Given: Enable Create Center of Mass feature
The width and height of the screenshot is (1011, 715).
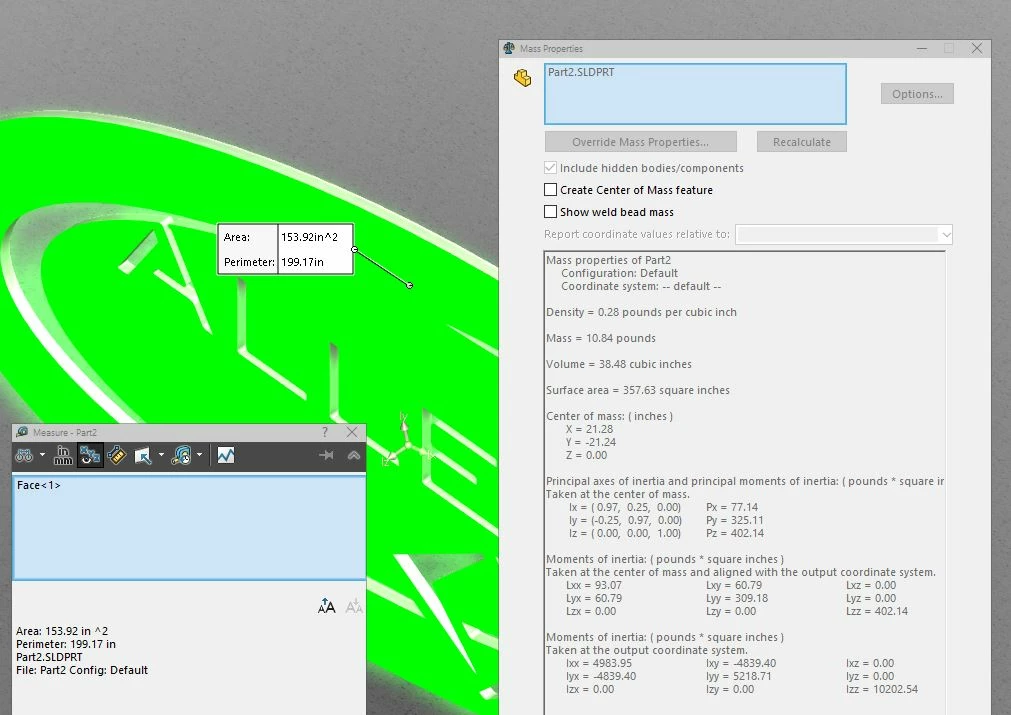Looking at the screenshot, I should click(x=550, y=190).
